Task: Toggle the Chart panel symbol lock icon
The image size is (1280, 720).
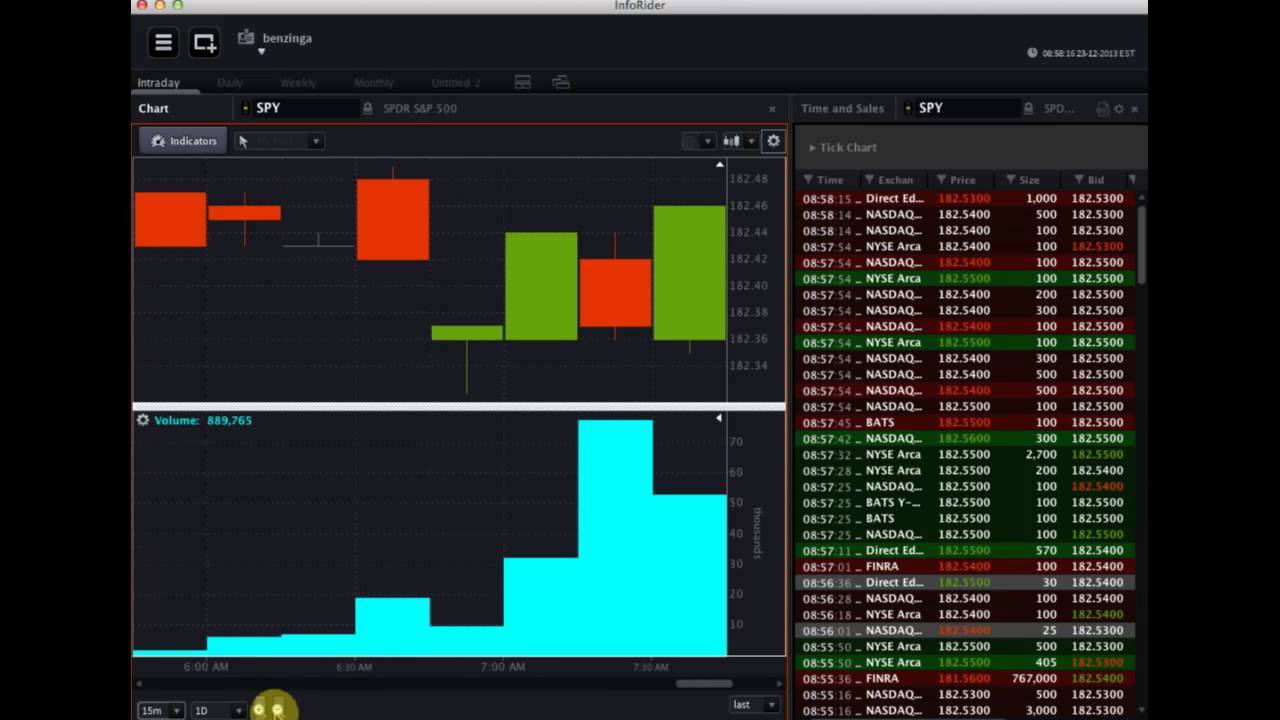Action: pos(368,108)
